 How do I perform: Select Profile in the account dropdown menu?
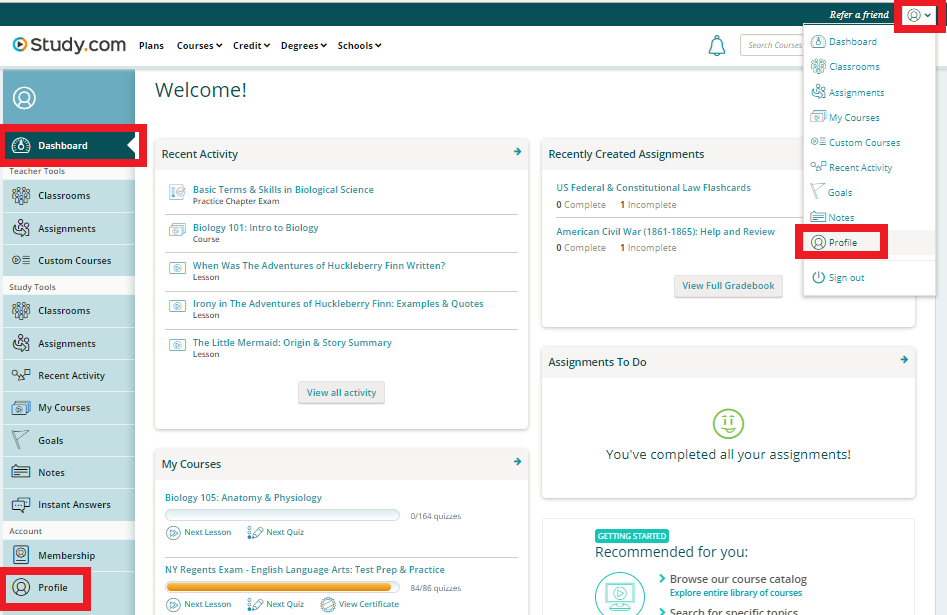click(842, 242)
